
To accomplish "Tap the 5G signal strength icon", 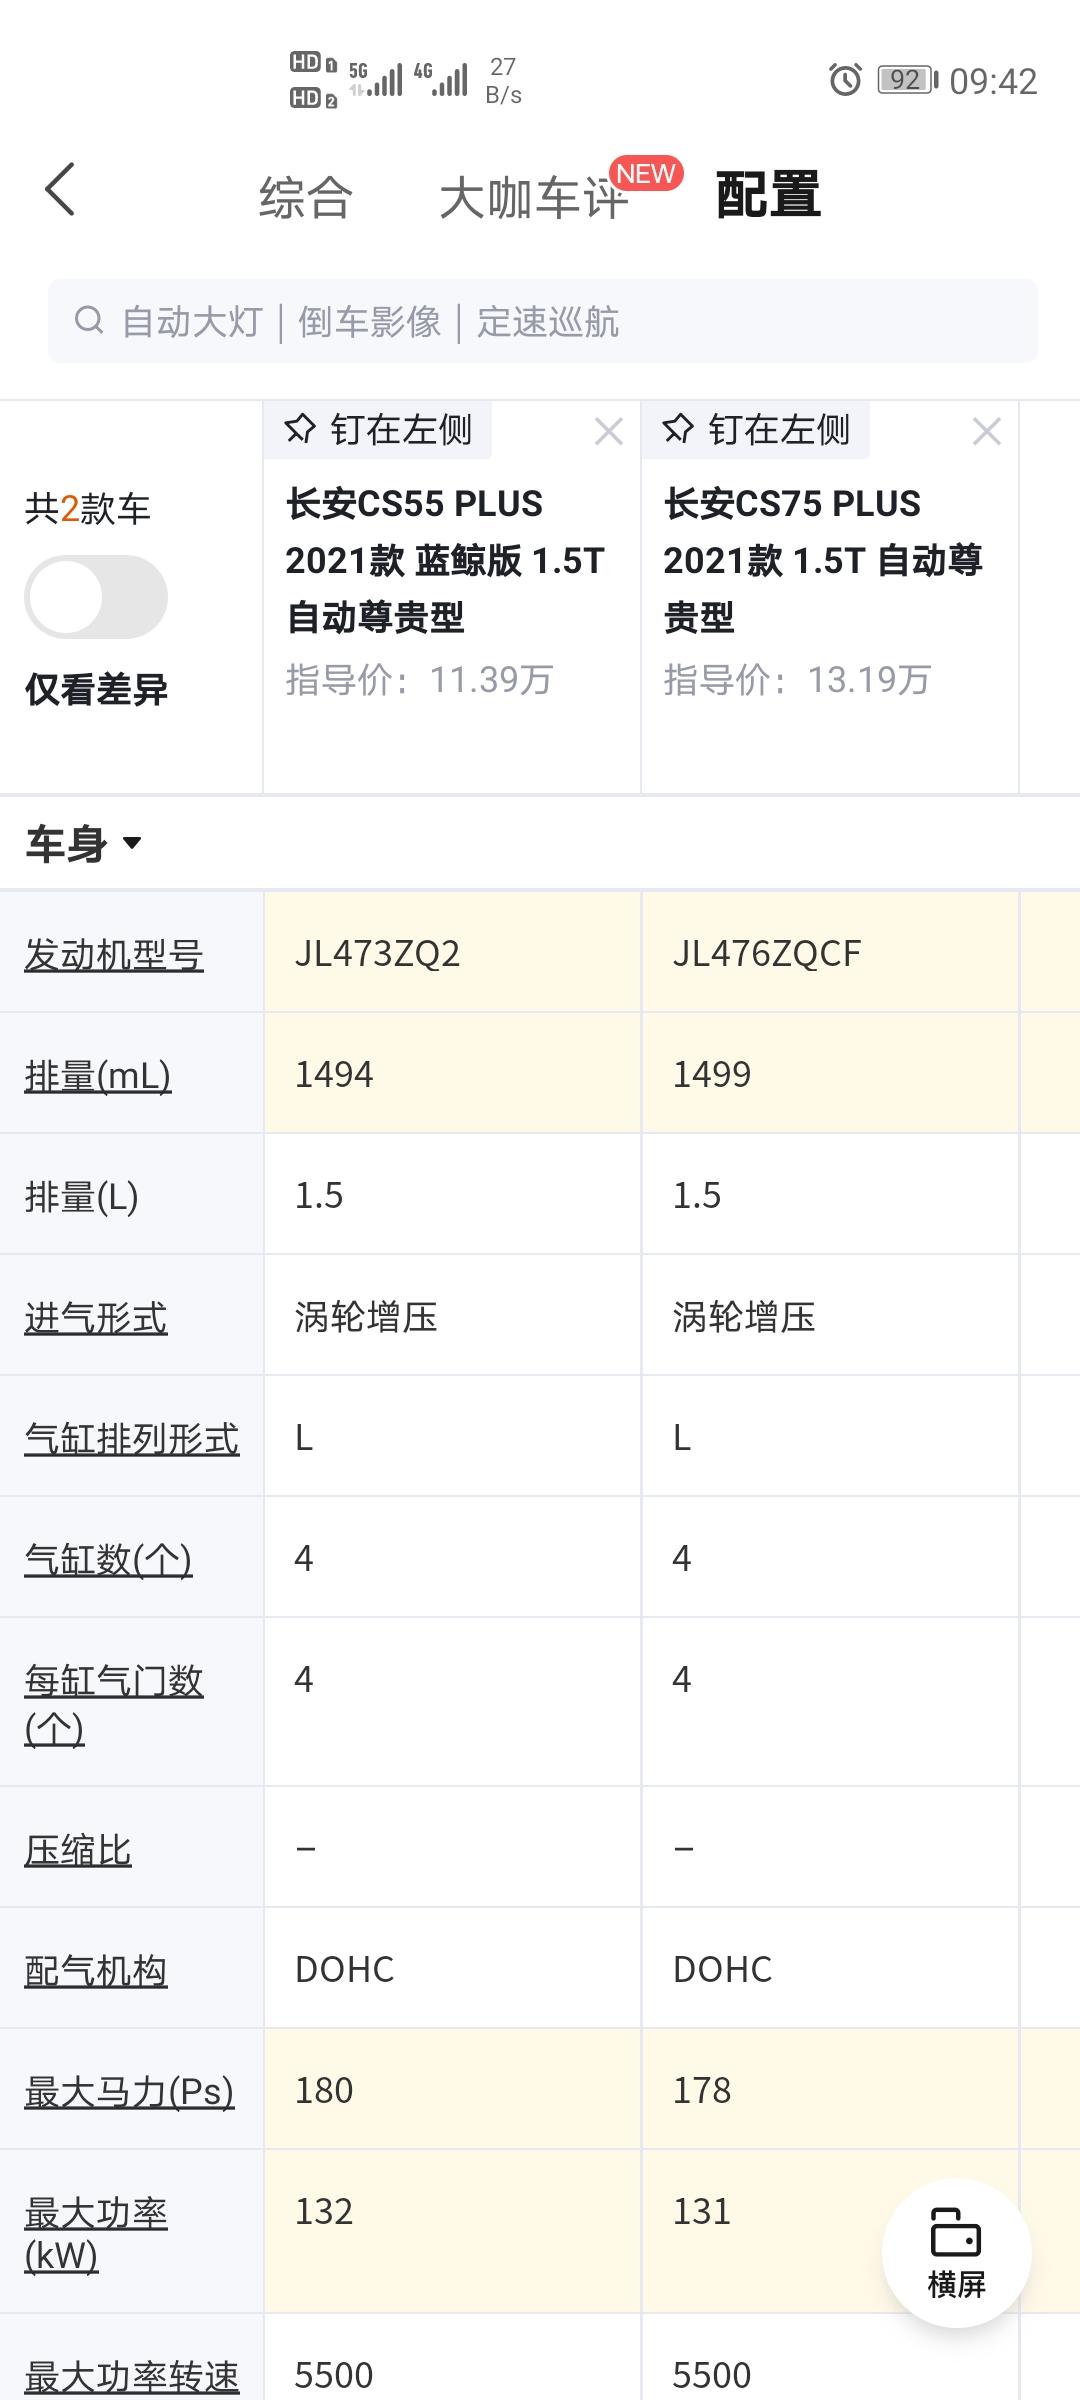I will click(x=375, y=79).
